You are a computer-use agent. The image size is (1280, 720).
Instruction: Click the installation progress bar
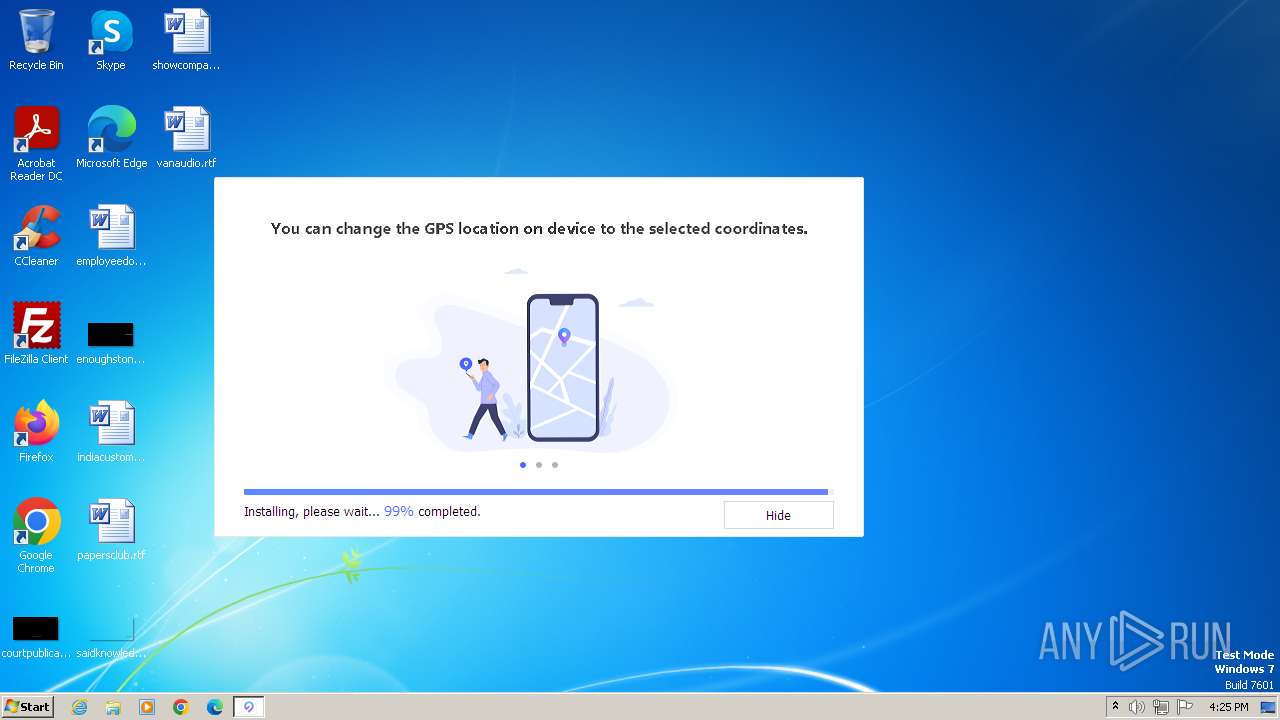[x=538, y=492]
